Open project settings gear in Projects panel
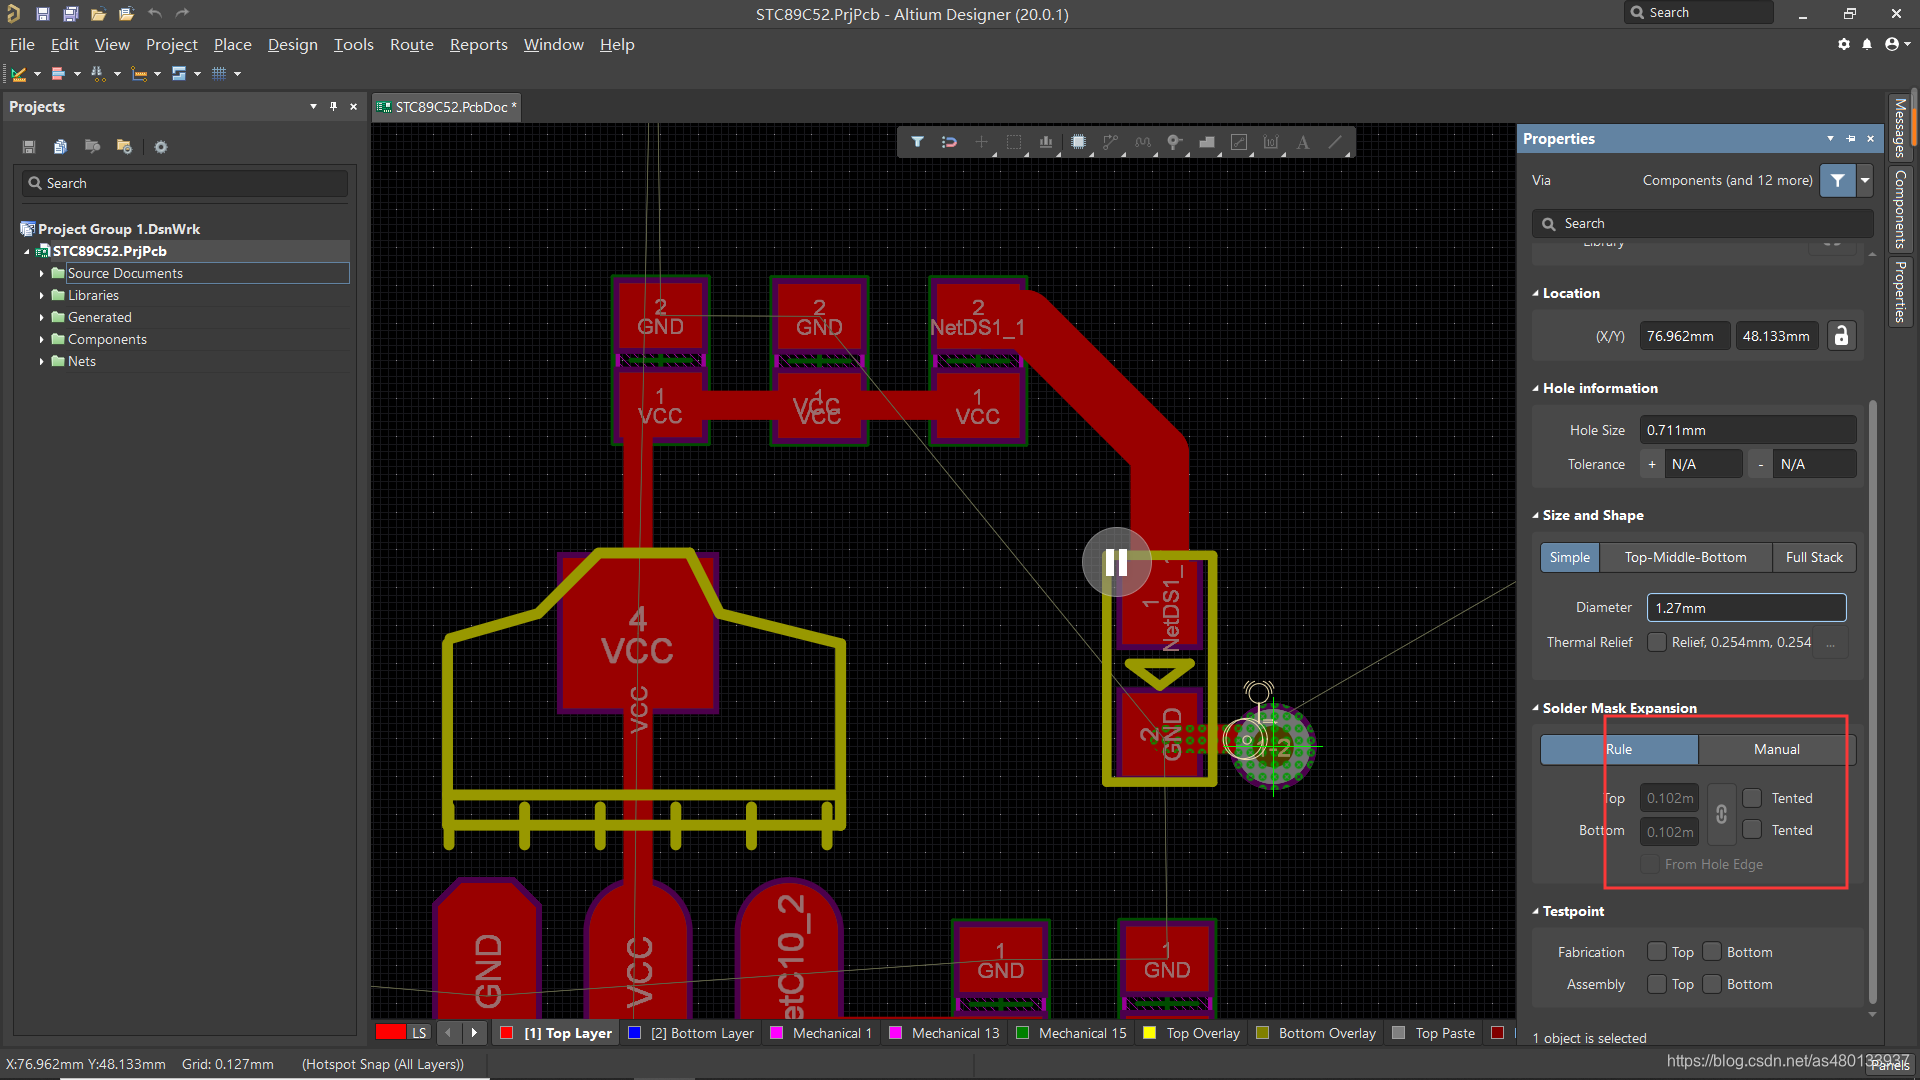This screenshot has height=1080, width=1920. [x=161, y=147]
